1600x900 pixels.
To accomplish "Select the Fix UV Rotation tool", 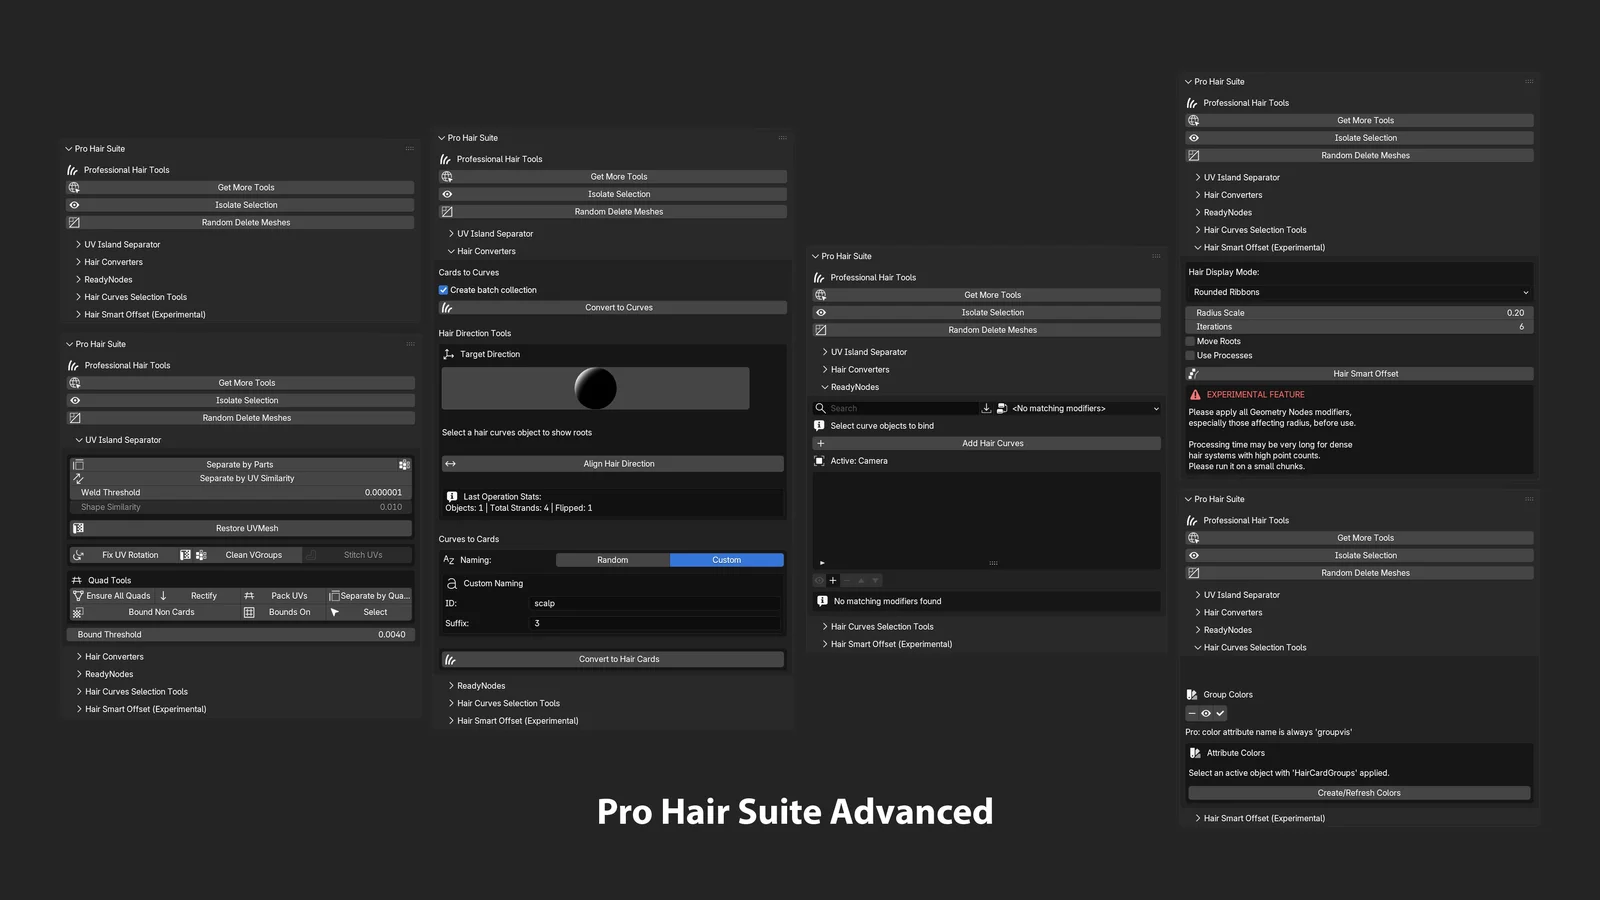I will pyautogui.click(x=128, y=554).
